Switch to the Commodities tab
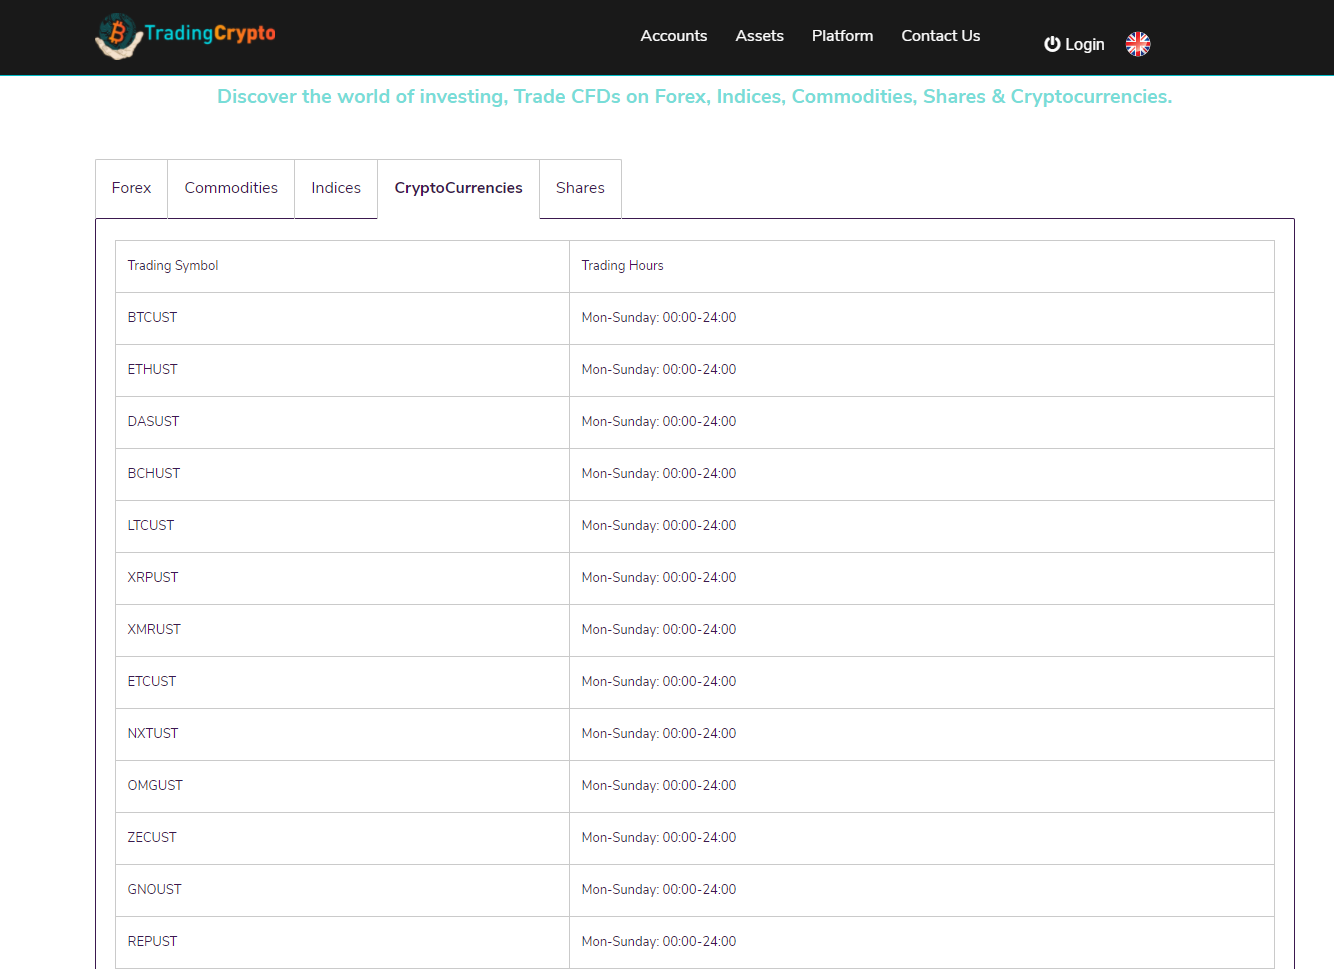1334x969 pixels. click(231, 188)
